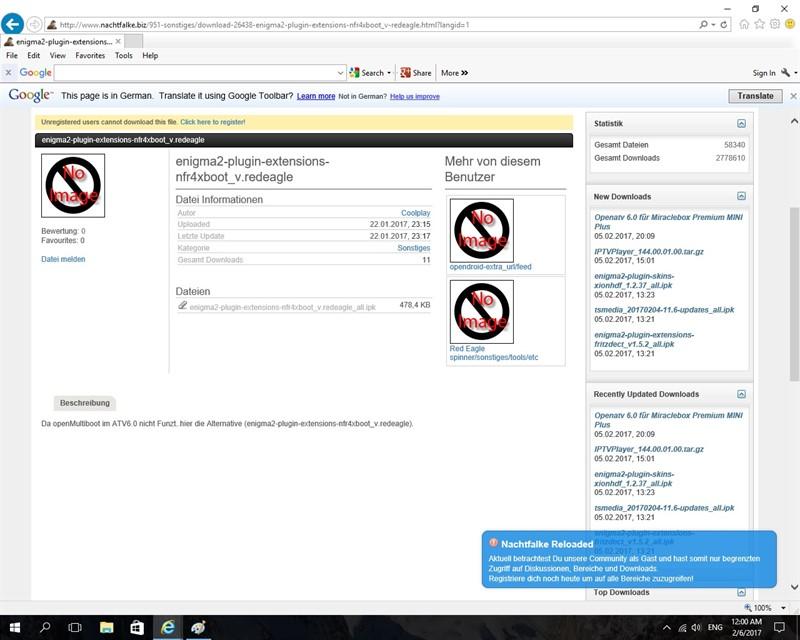Refresh the page with the reload icon
The image size is (800, 640).
723,24
